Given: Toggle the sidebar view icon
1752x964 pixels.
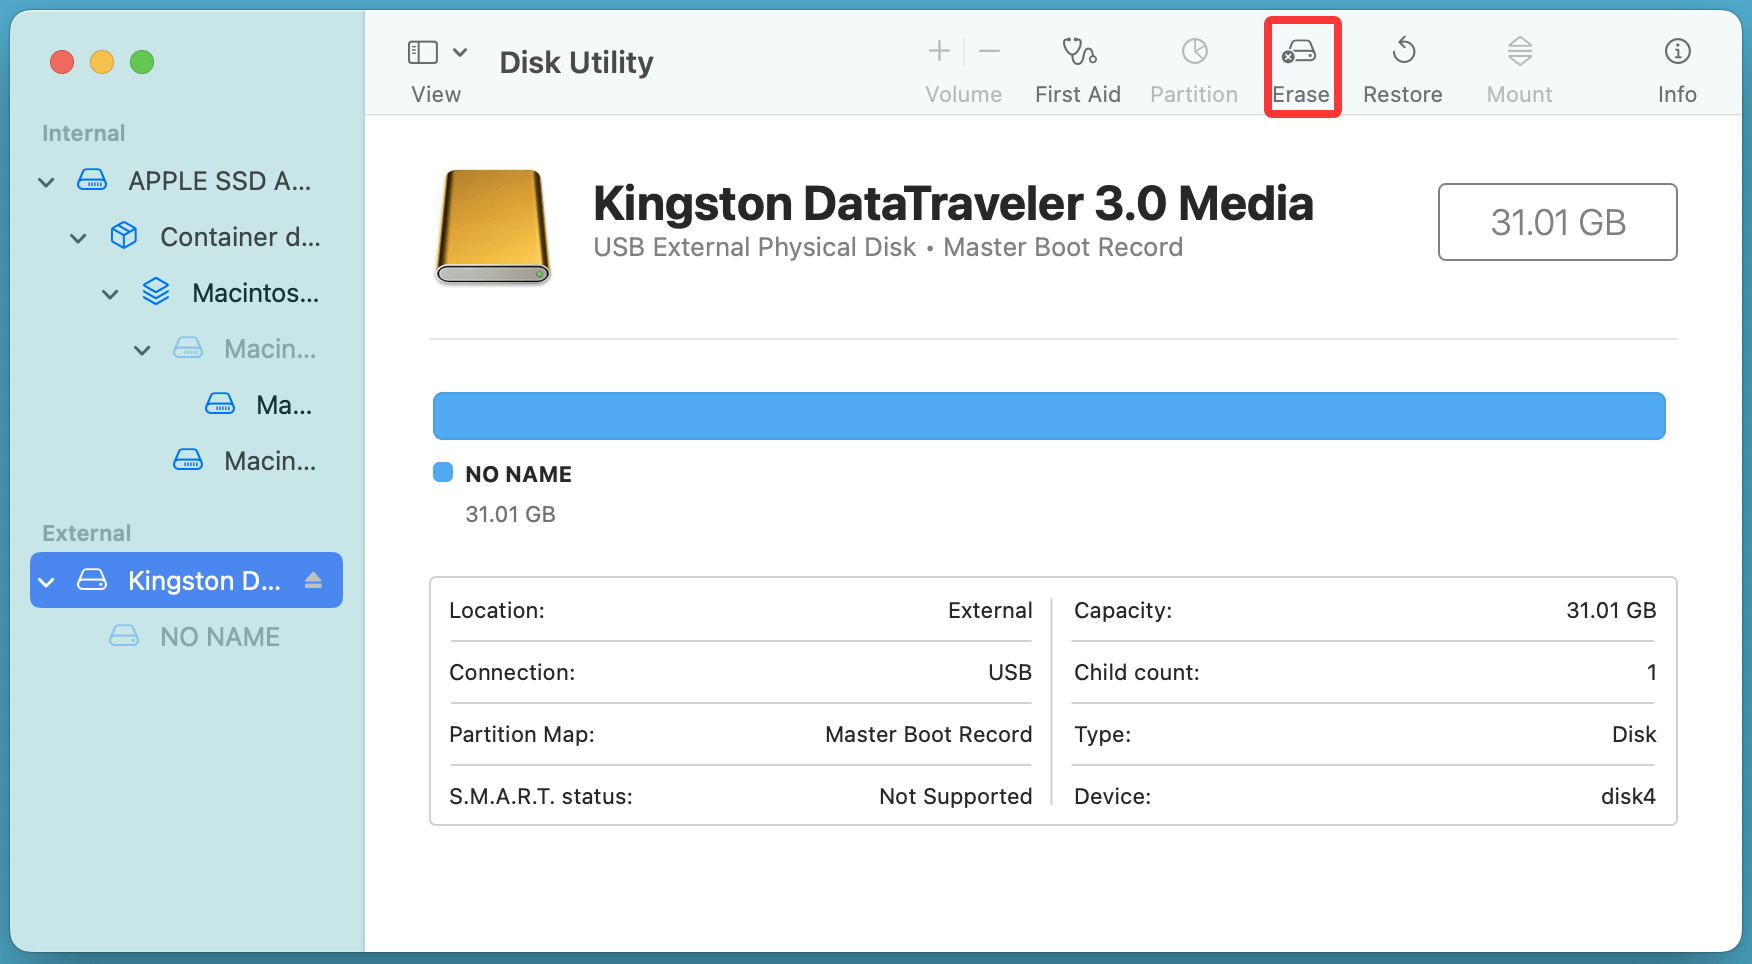Looking at the screenshot, I should (422, 50).
